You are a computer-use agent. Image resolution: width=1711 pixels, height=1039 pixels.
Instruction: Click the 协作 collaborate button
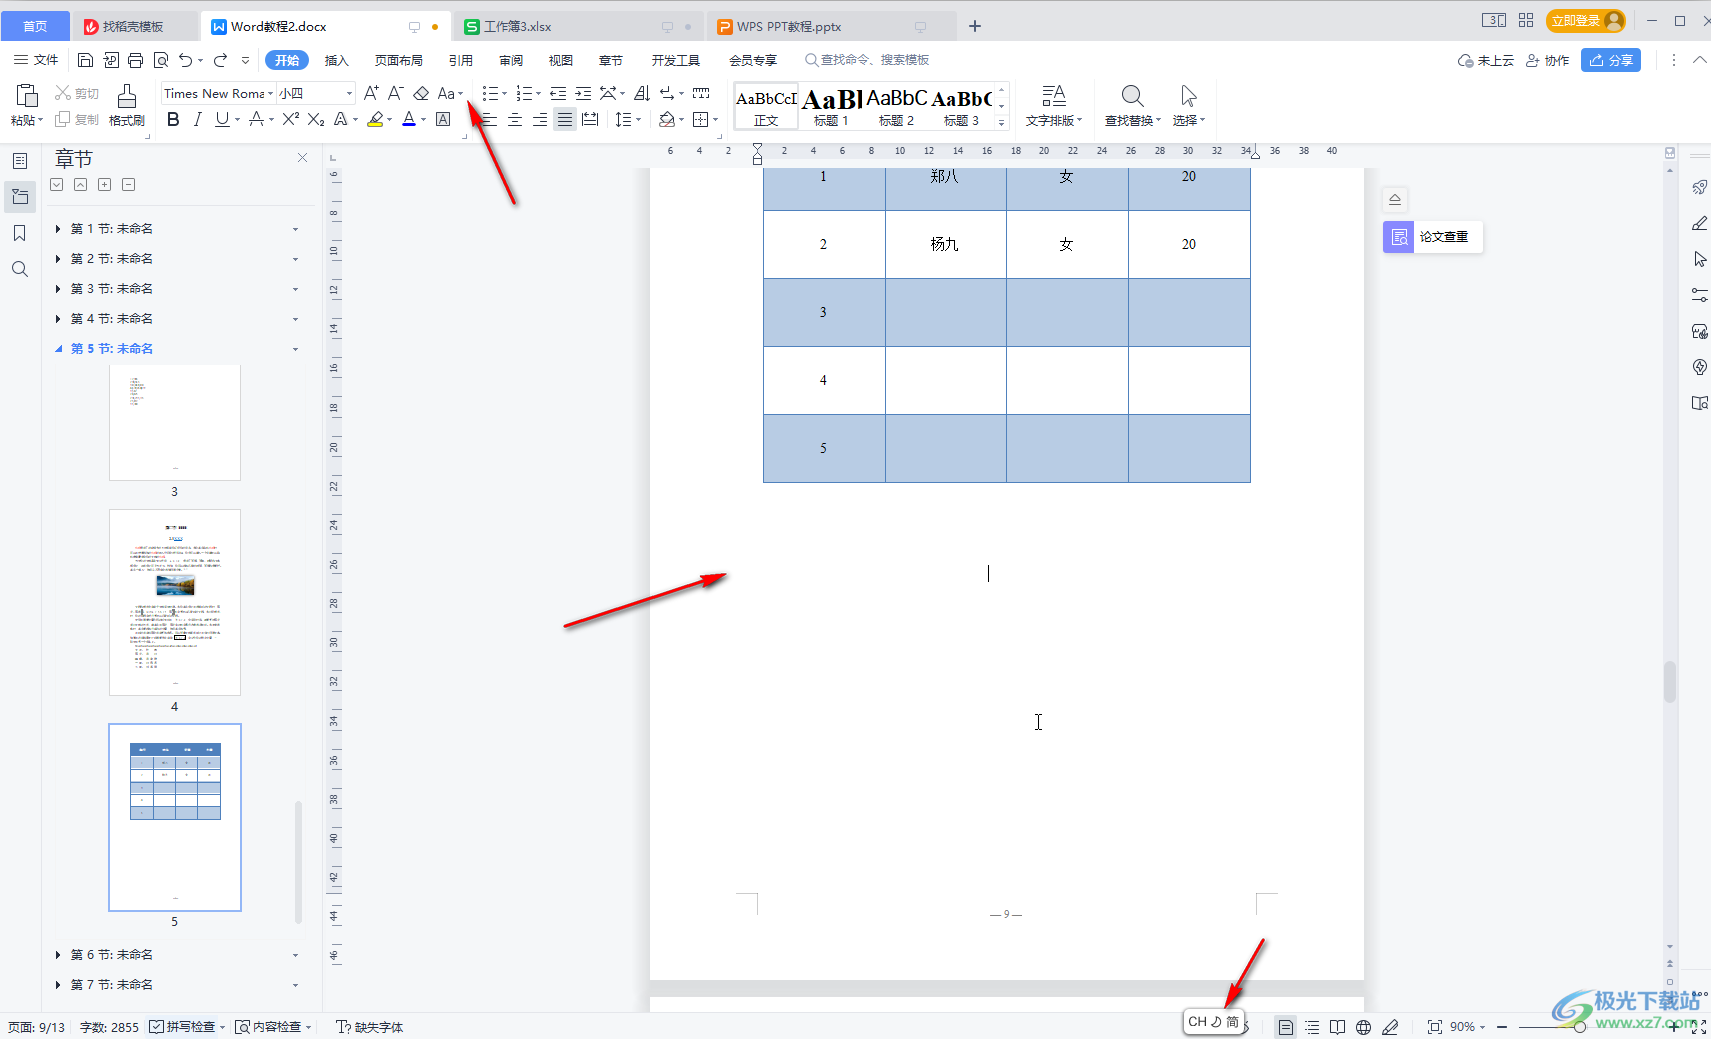(x=1547, y=60)
